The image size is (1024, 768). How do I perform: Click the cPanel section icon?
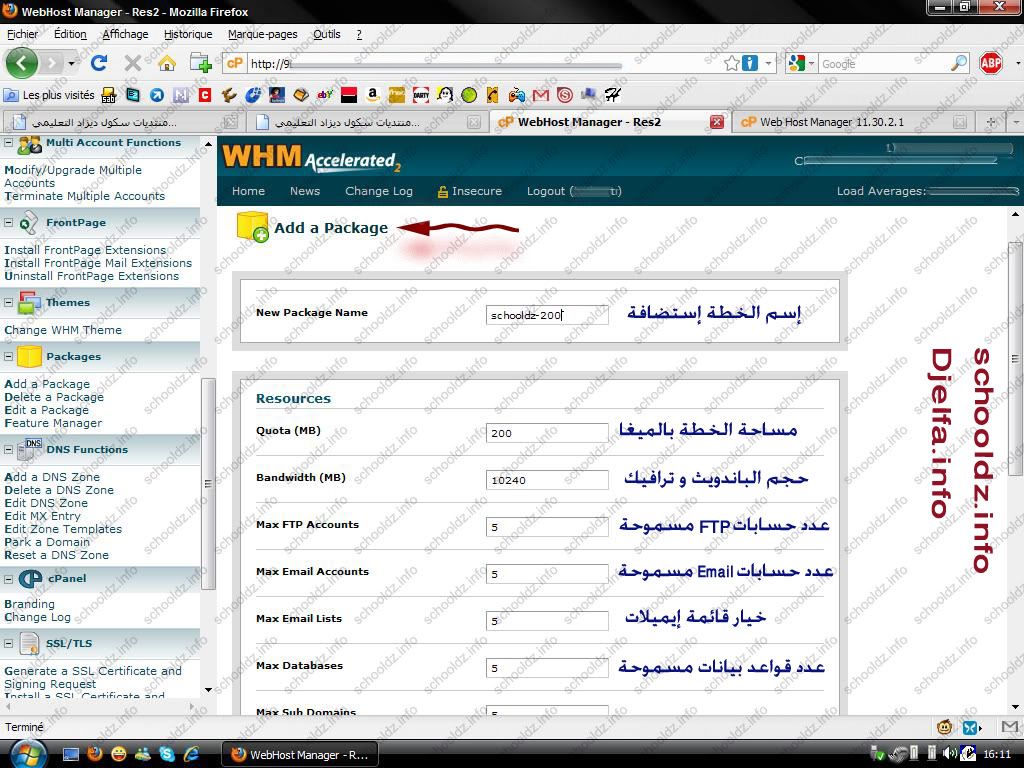(30, 579)
